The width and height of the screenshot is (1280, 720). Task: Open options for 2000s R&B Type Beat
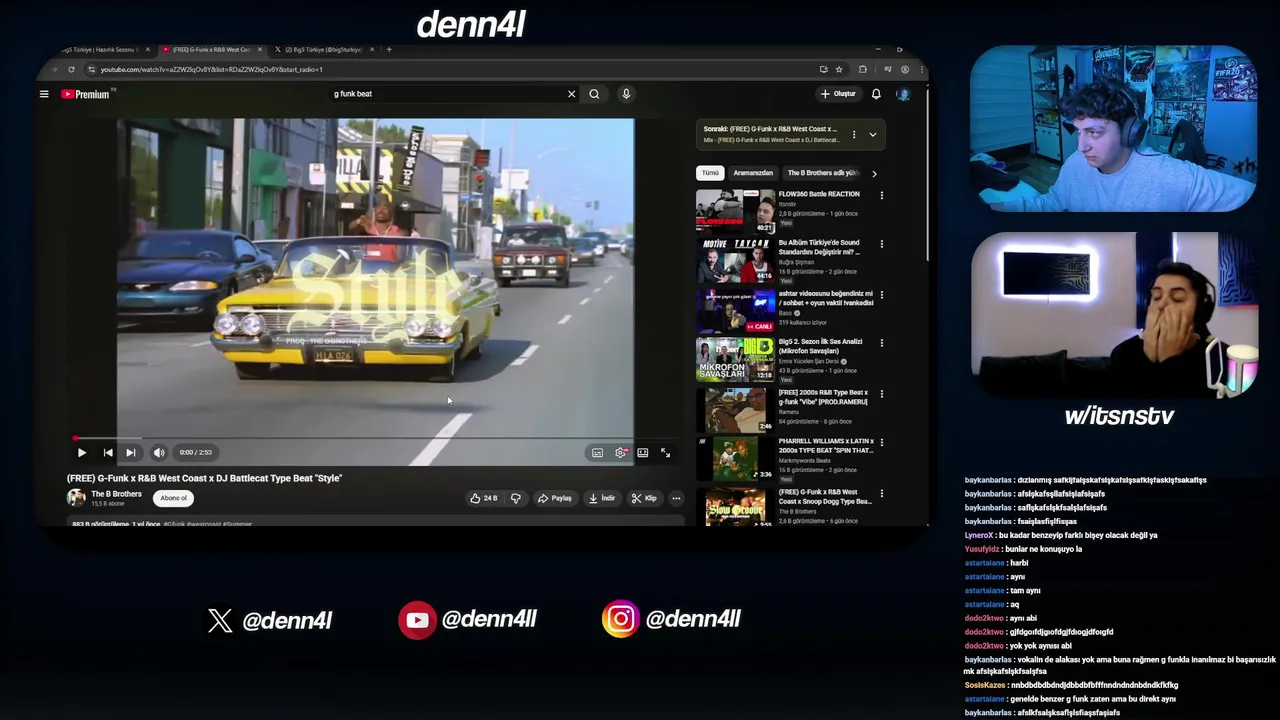882,394
